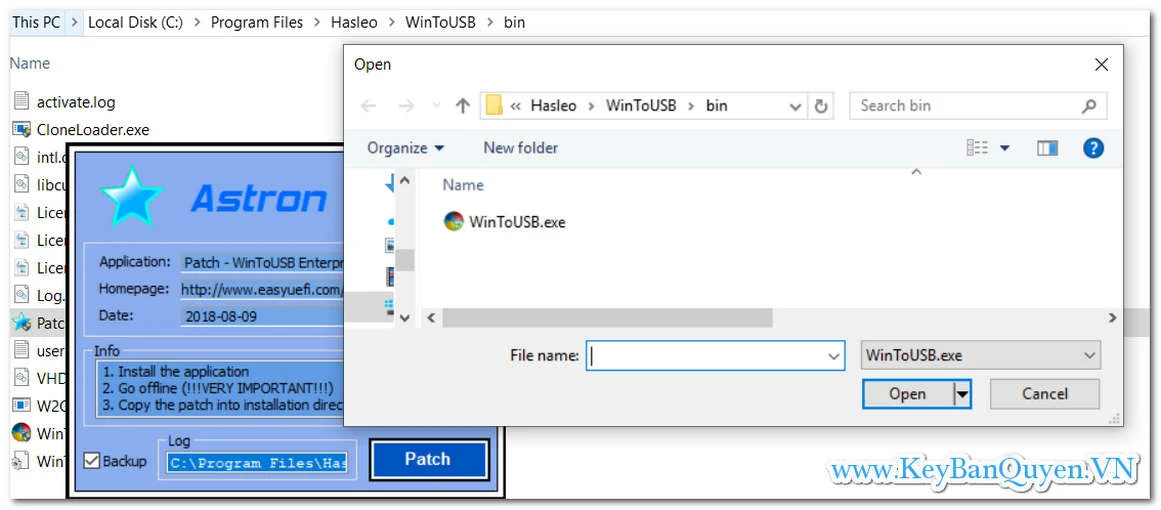The width and height of the screenshot is (1161, 510).
Task: Expand the File name combo box arrow
Action: 834,356
